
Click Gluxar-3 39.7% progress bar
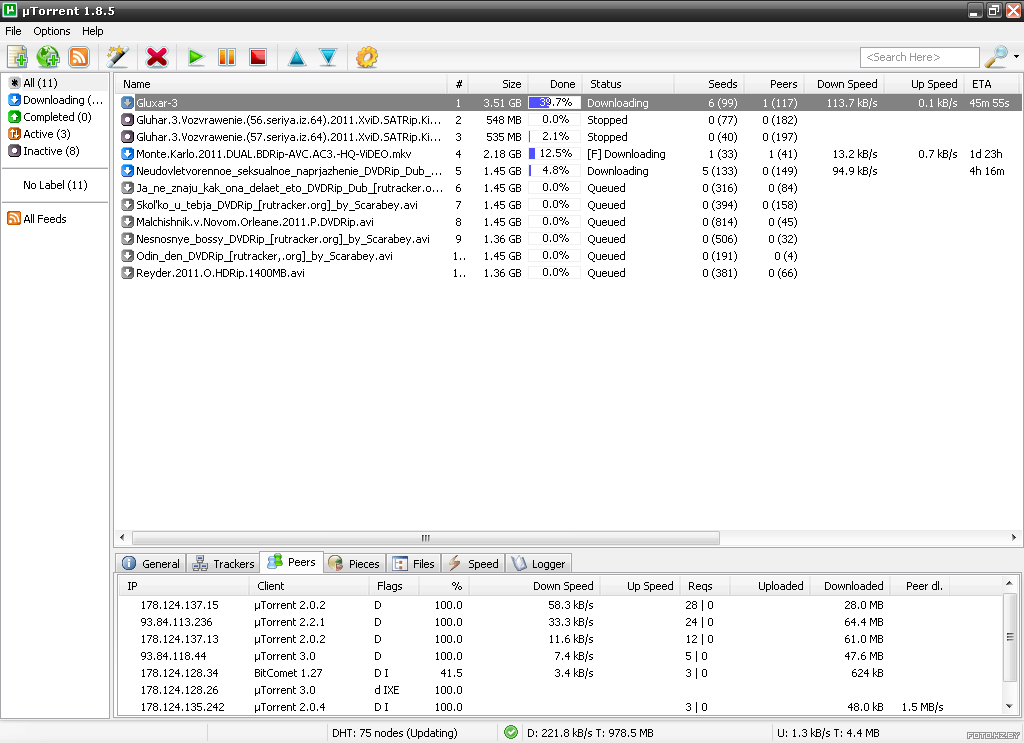tap(554, 103)
